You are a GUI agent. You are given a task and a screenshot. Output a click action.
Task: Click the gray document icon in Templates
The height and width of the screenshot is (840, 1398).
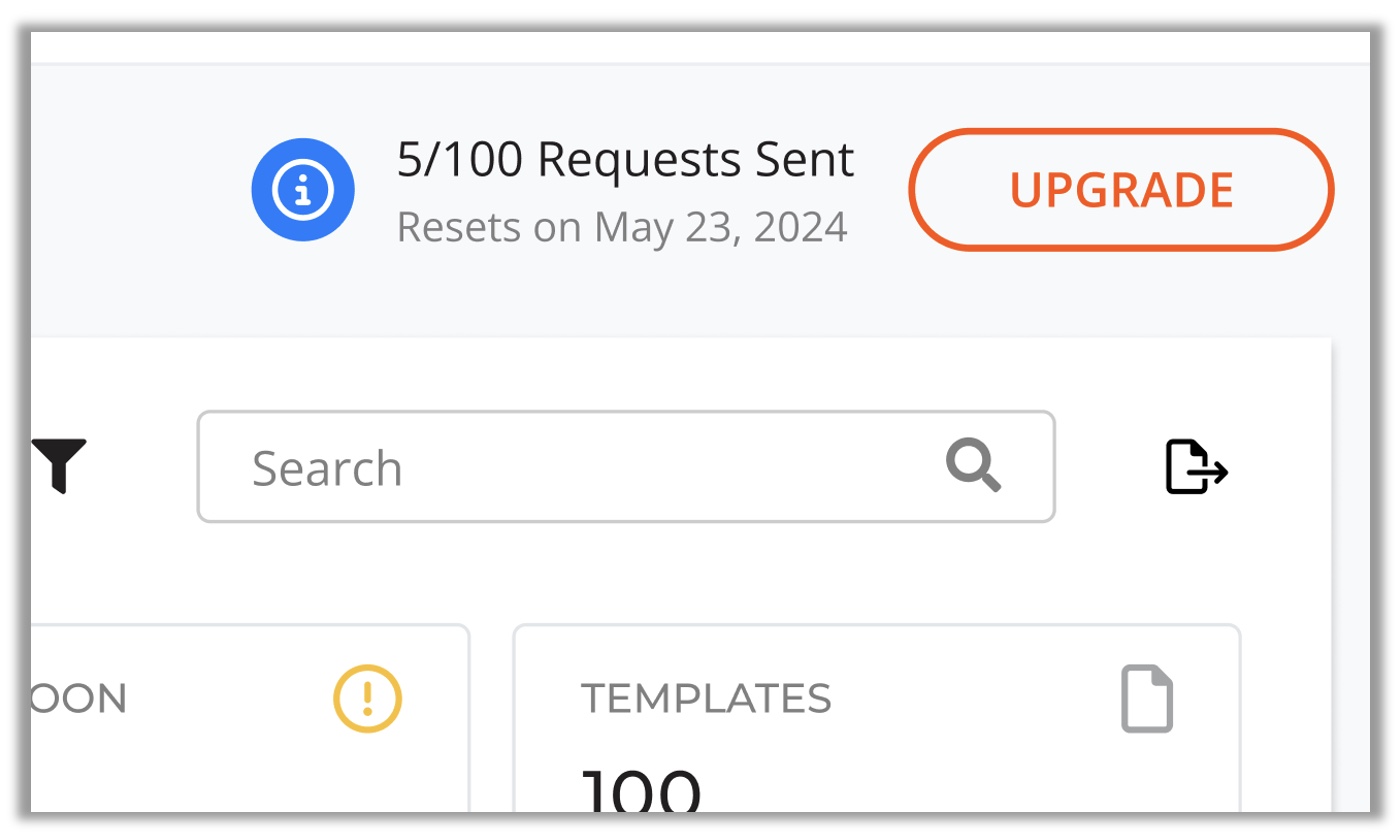1146,699
